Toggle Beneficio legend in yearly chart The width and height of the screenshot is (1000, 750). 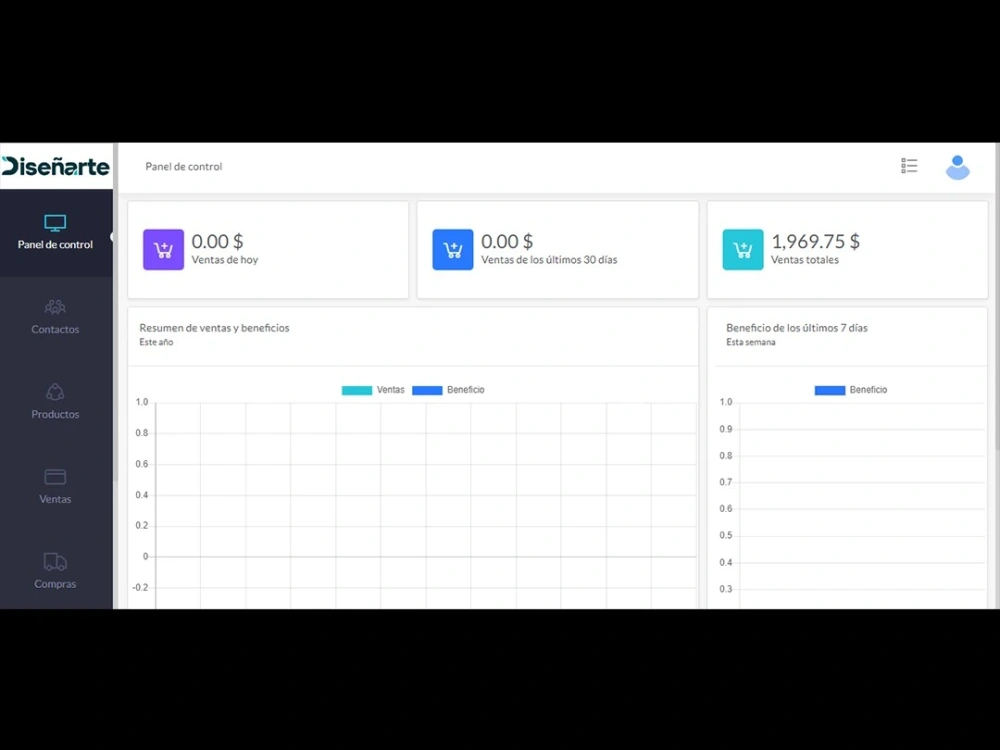[x=448, y=390]
